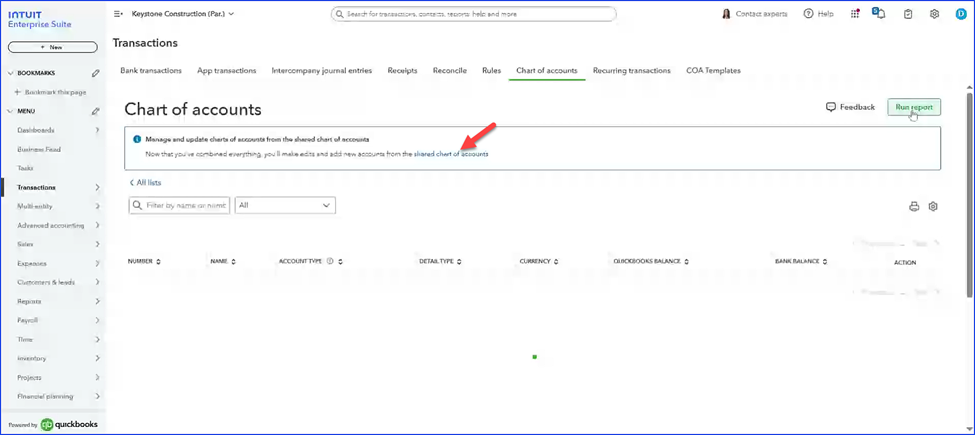Open the clipboard tasks icon in header
This screenshot has width=975, height=435.
(x=908, y=14)
